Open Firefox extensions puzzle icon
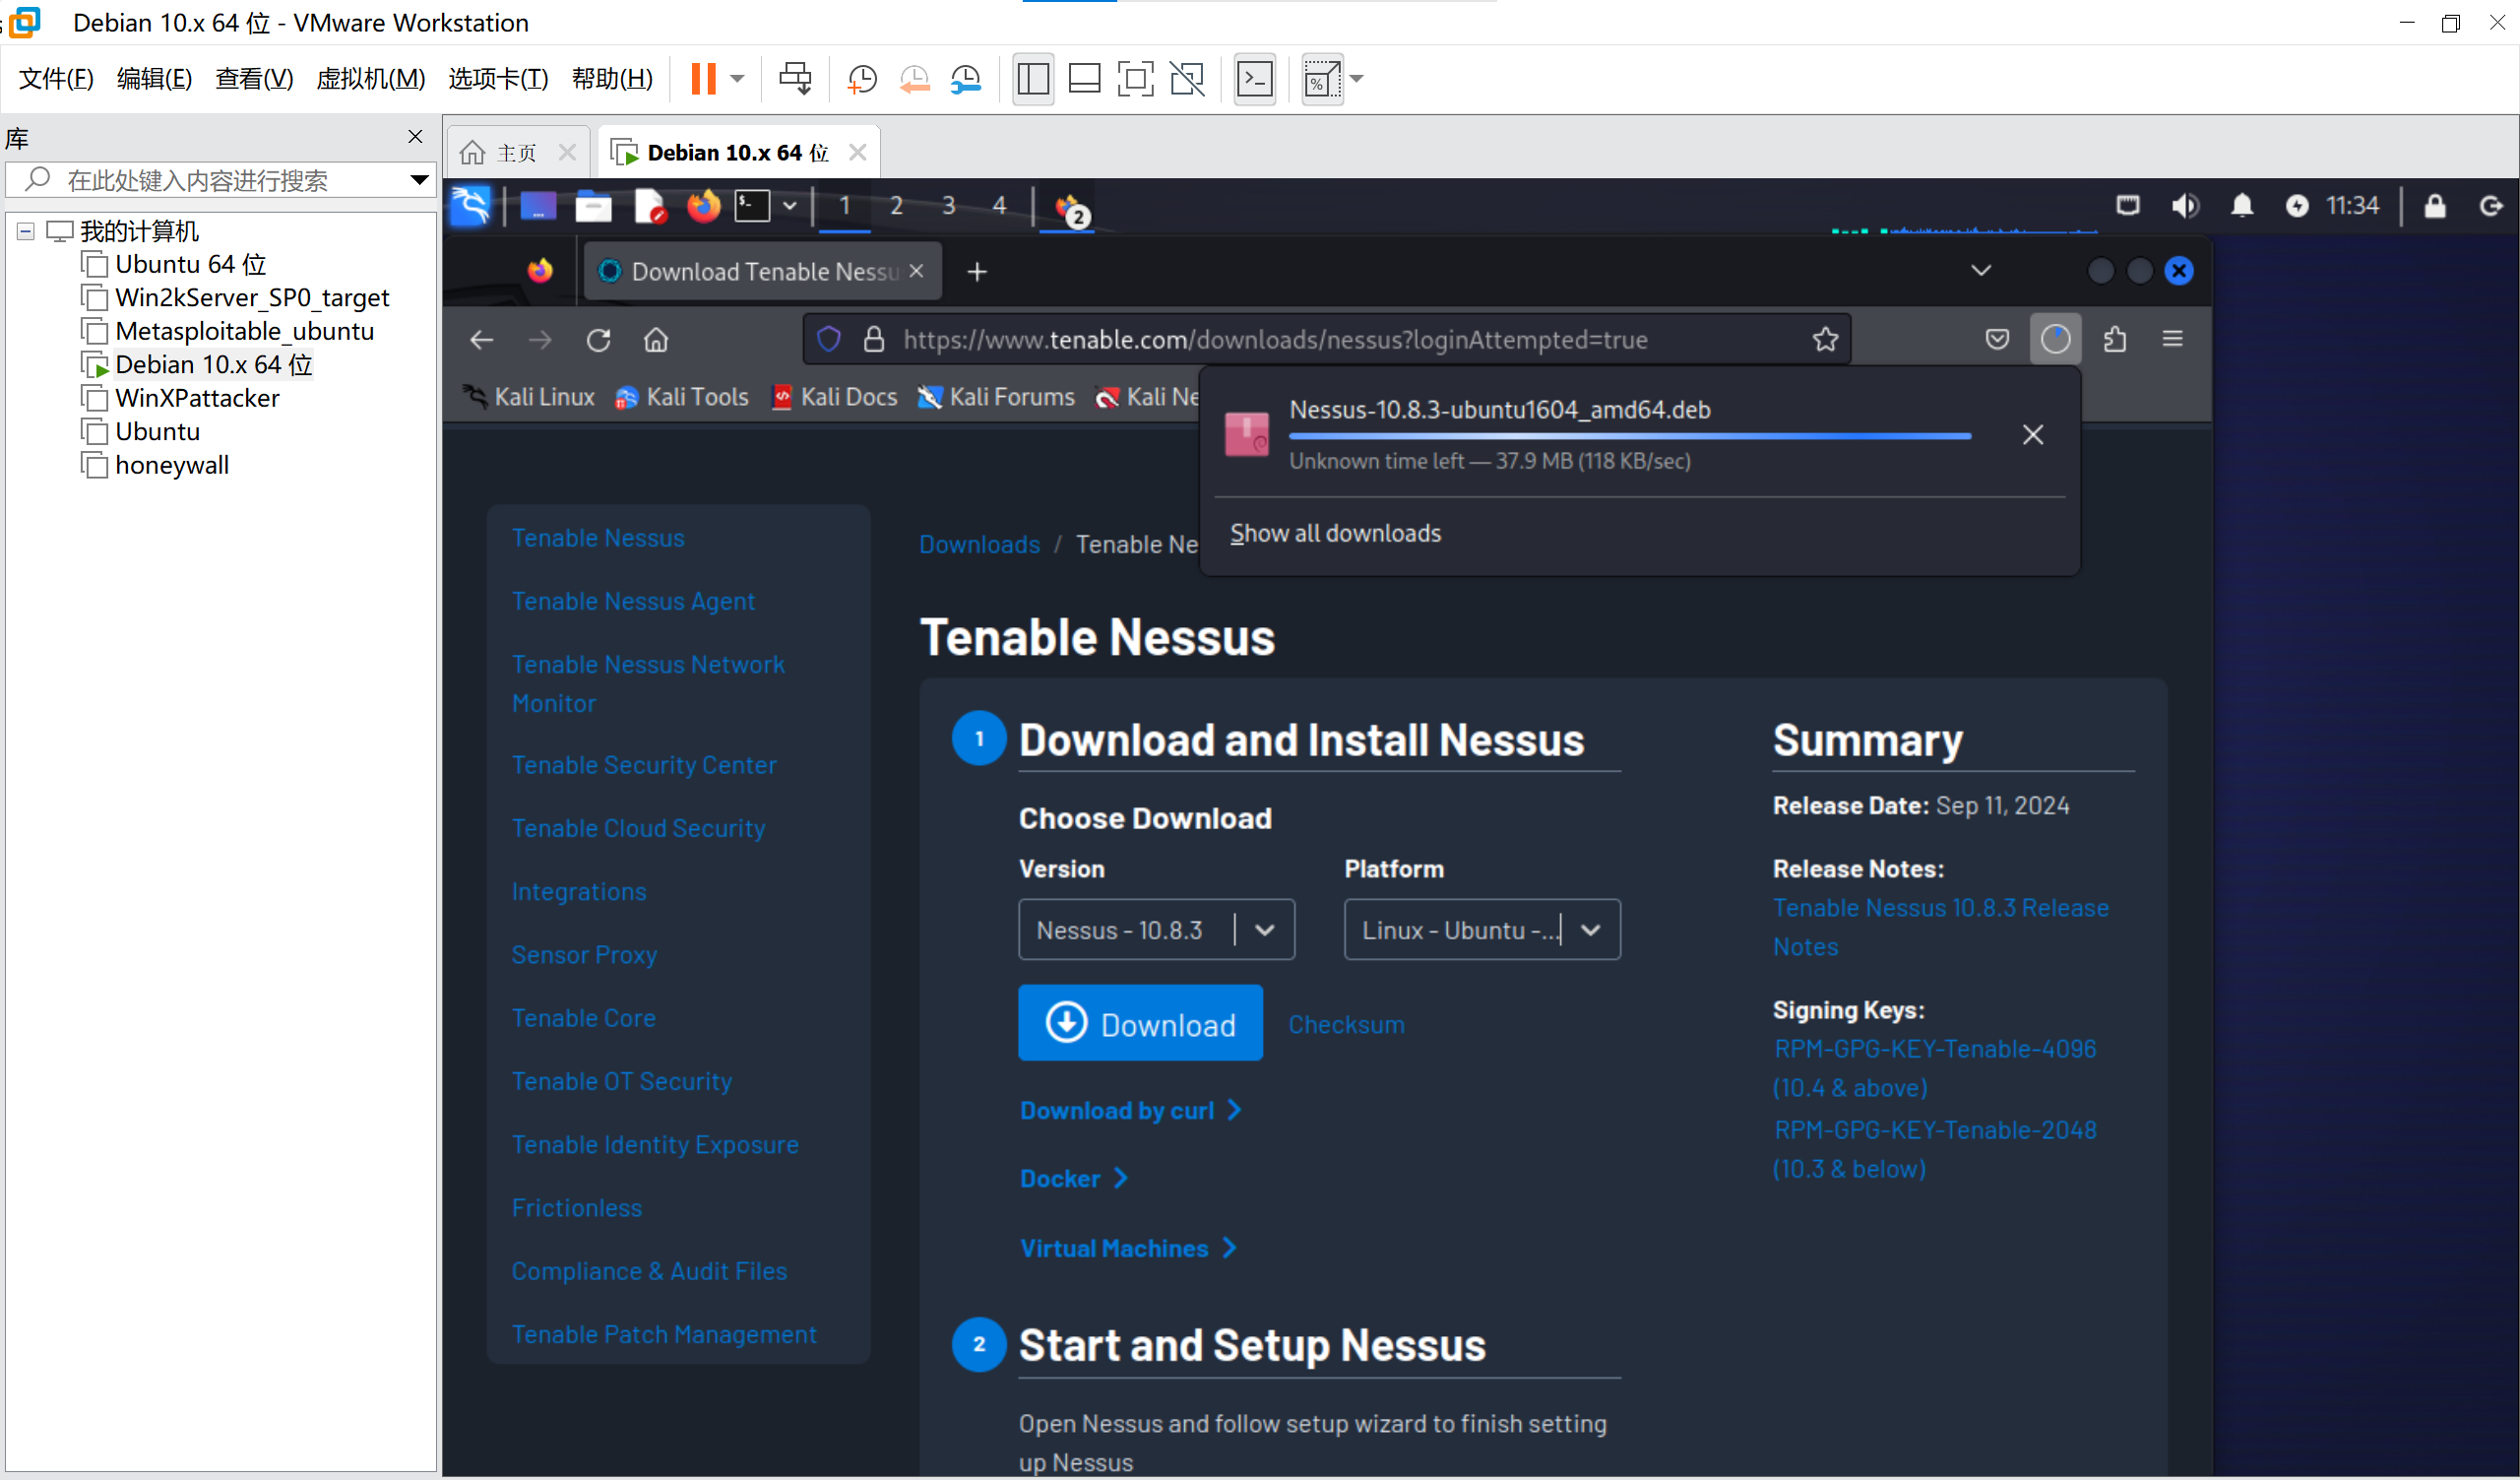This screenshot has height=1480, width=2520. [x=2115, y=340]
